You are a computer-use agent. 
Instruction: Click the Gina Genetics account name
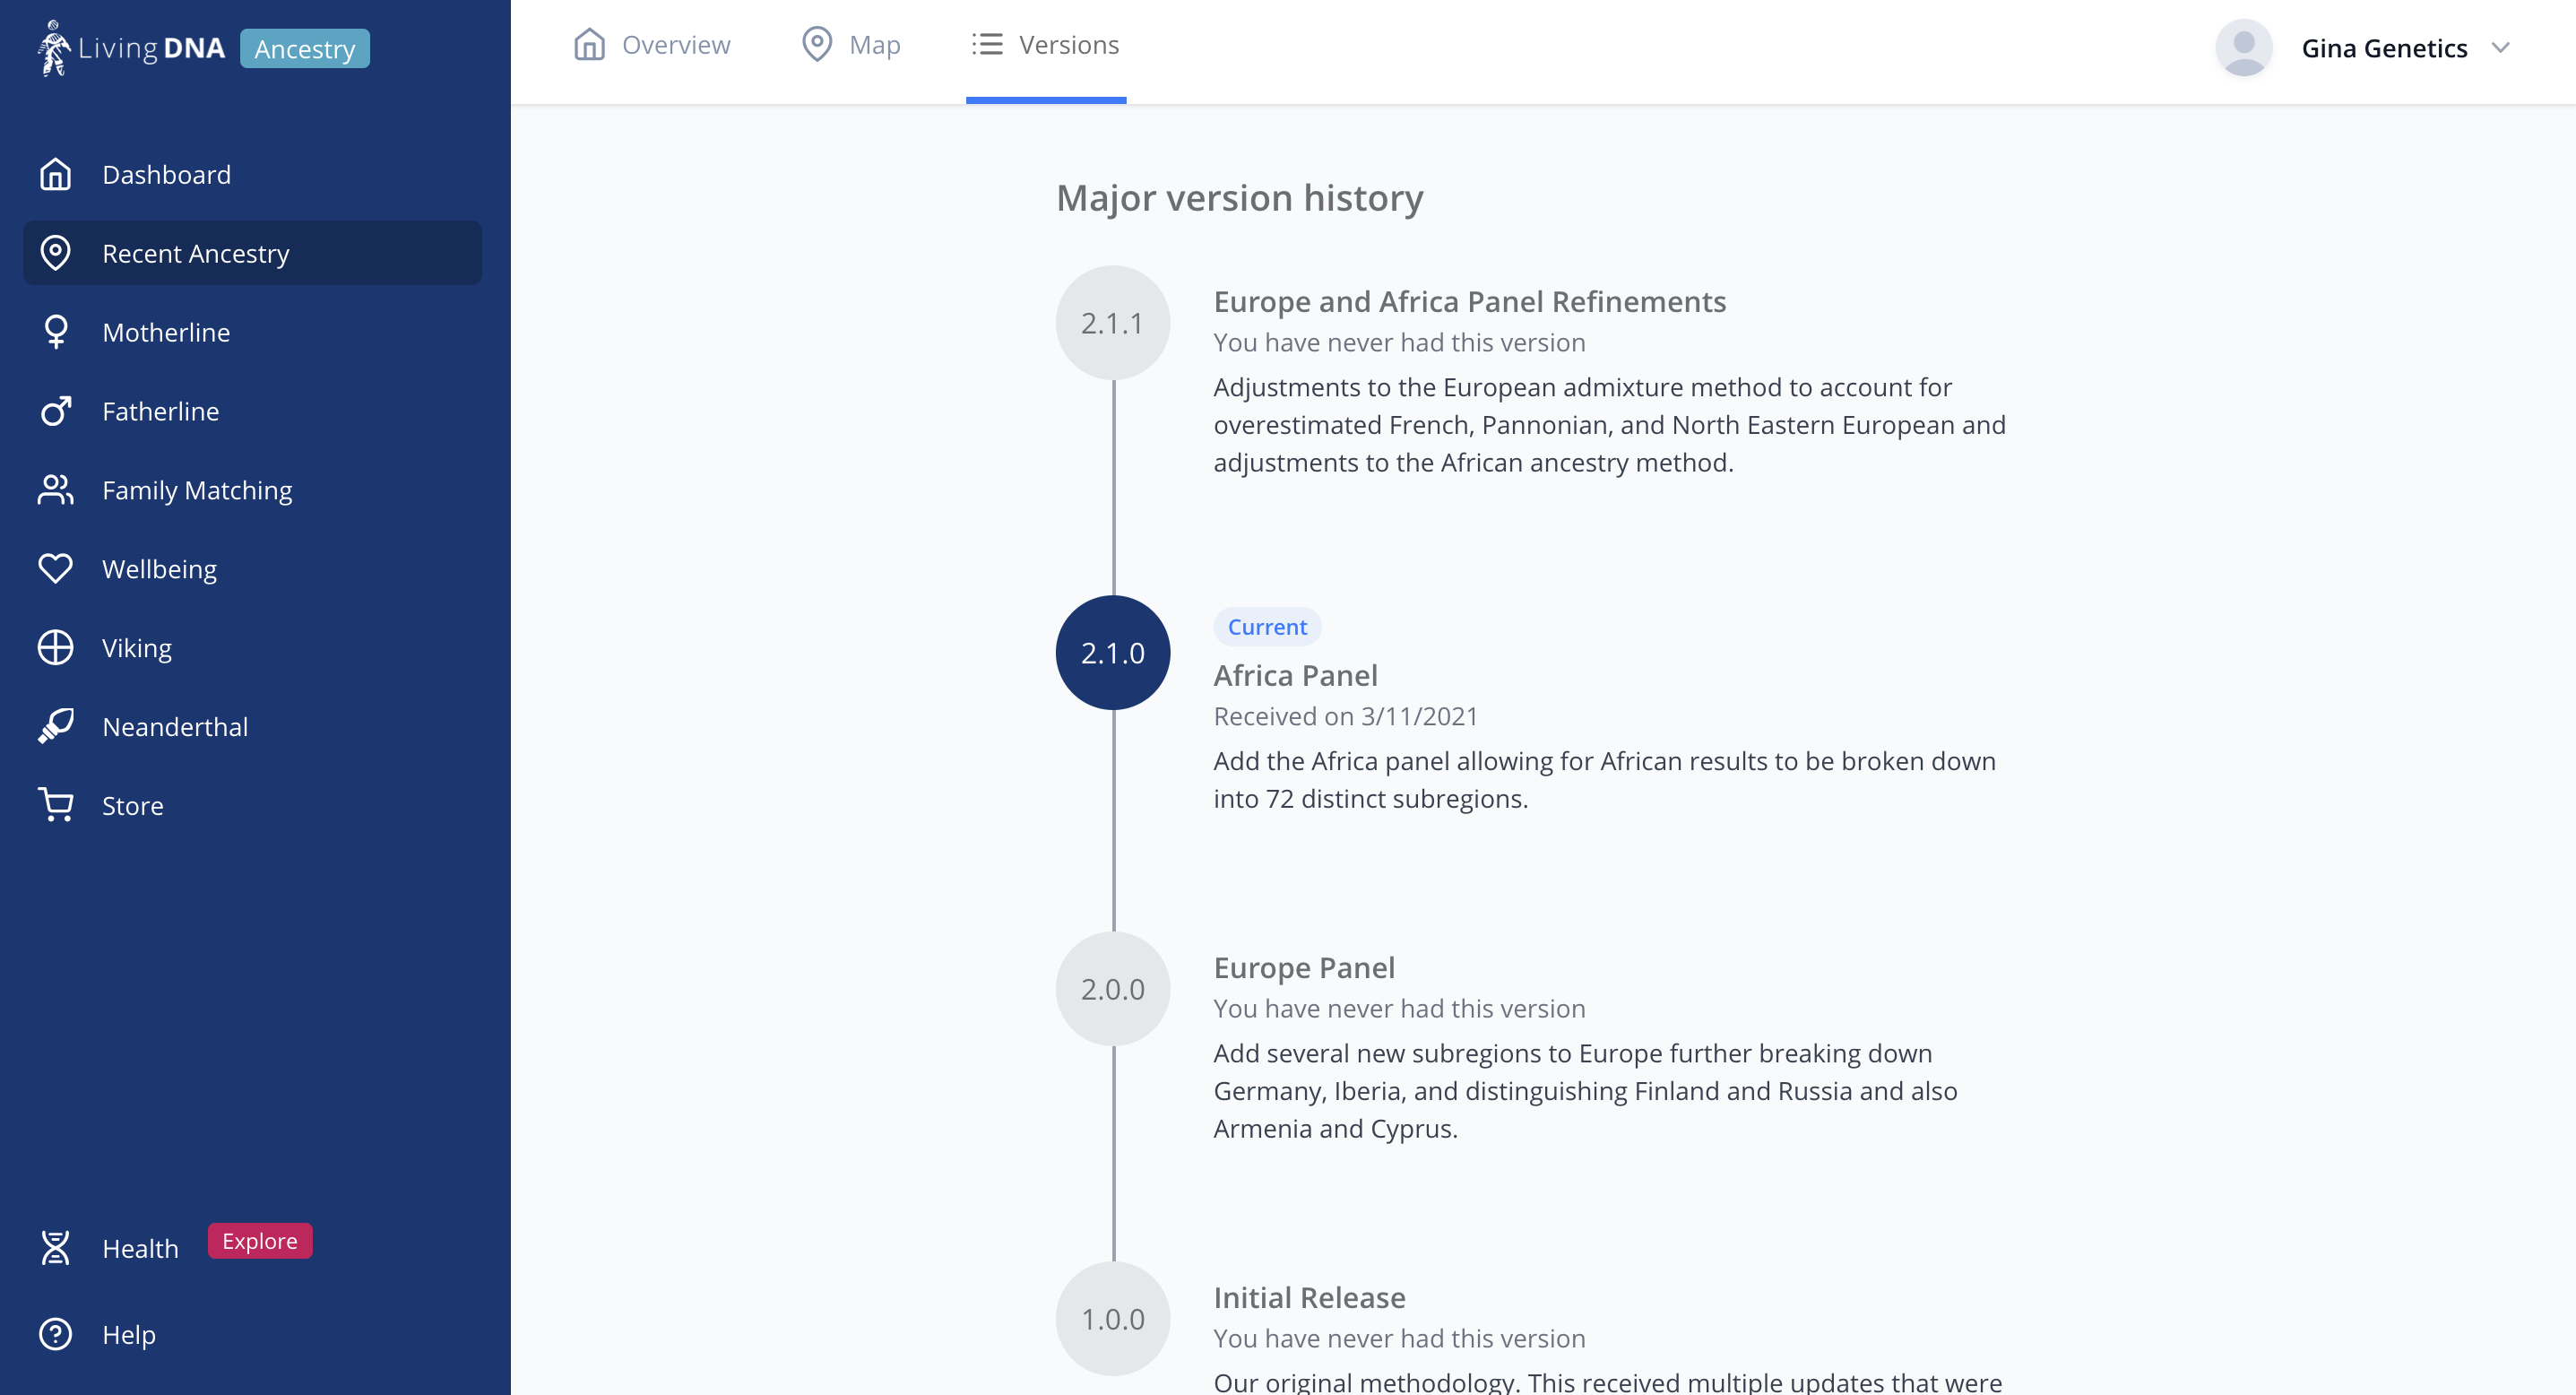[x=2384, y=48]
